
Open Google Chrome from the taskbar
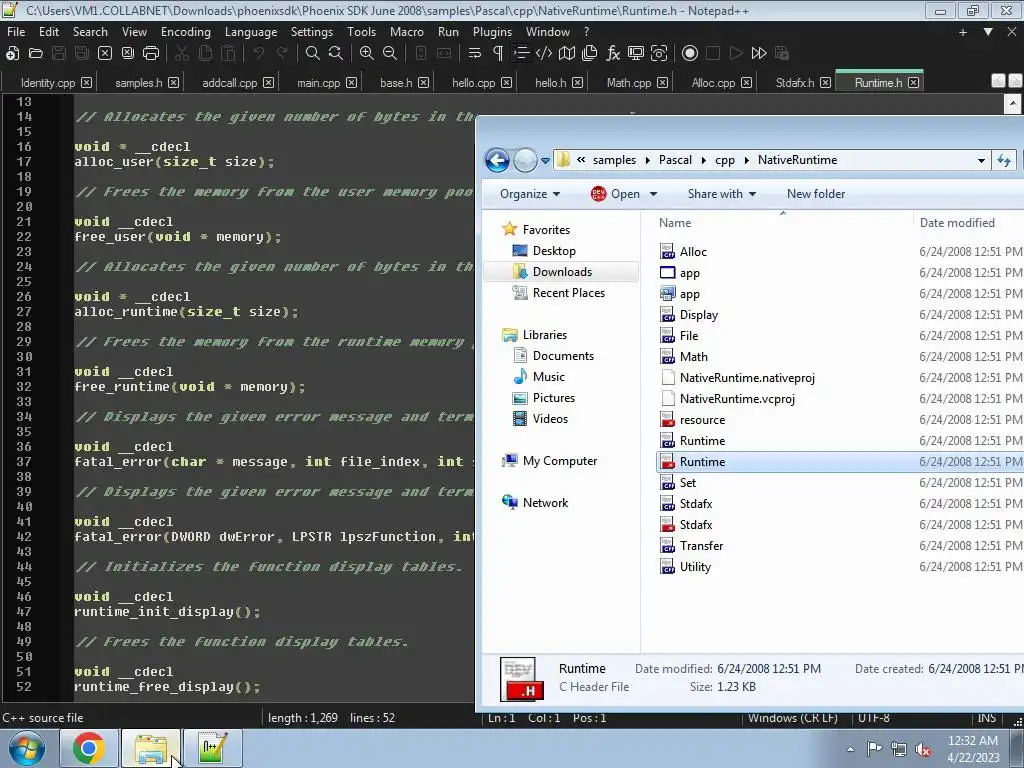(x=89, y=748)
